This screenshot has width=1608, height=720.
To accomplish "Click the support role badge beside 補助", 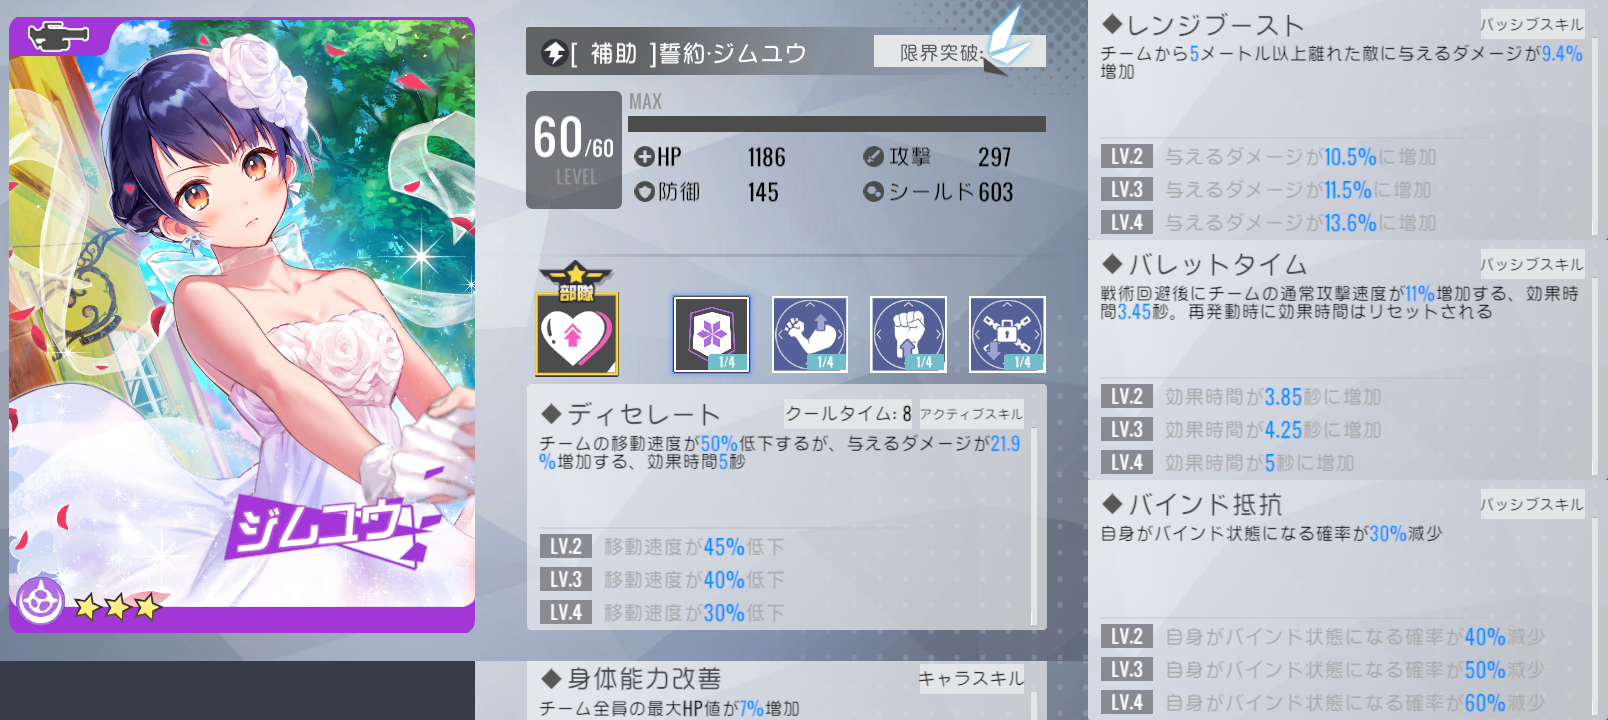I will coord(554,53).
